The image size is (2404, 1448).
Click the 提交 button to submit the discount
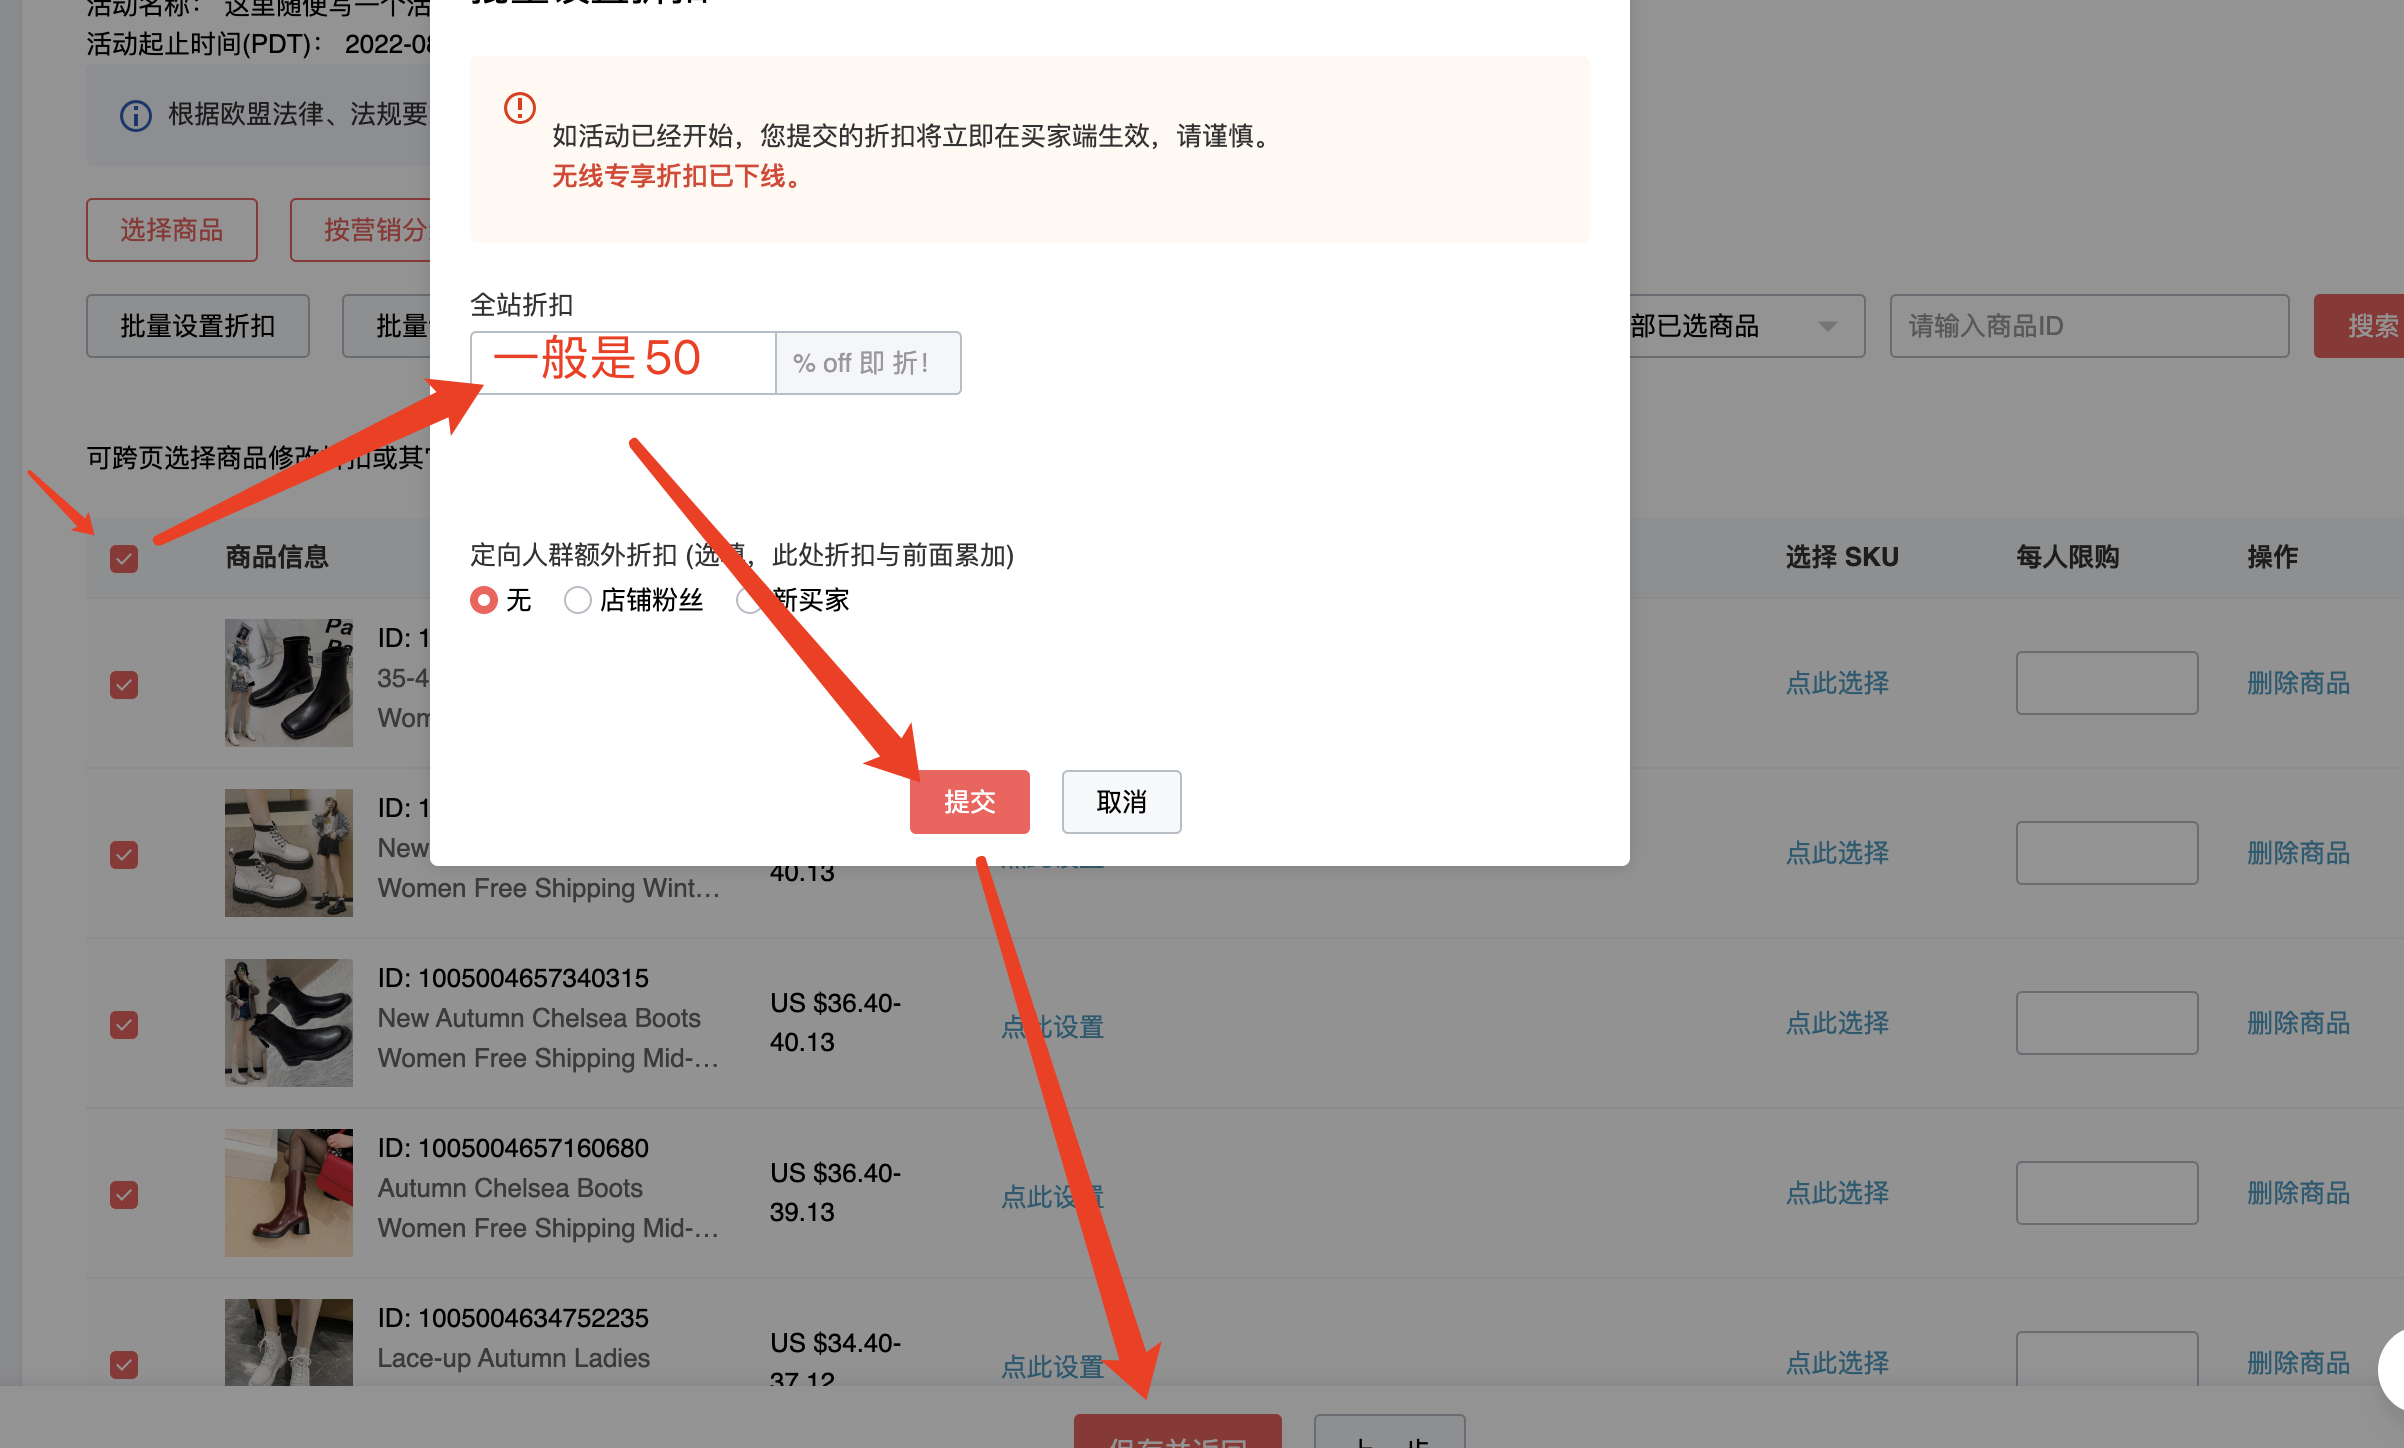pyautogui.click(x=969, y=801)
